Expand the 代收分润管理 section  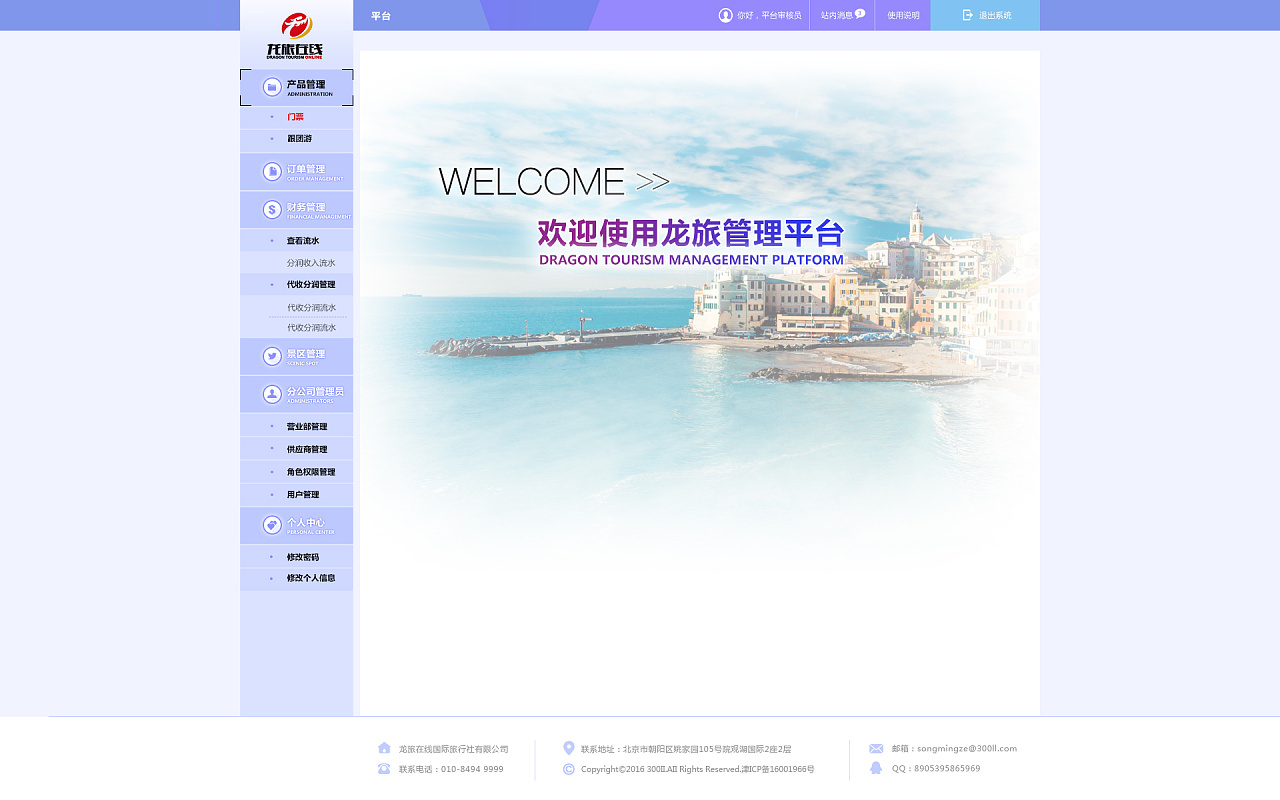(x=310, y=284)
